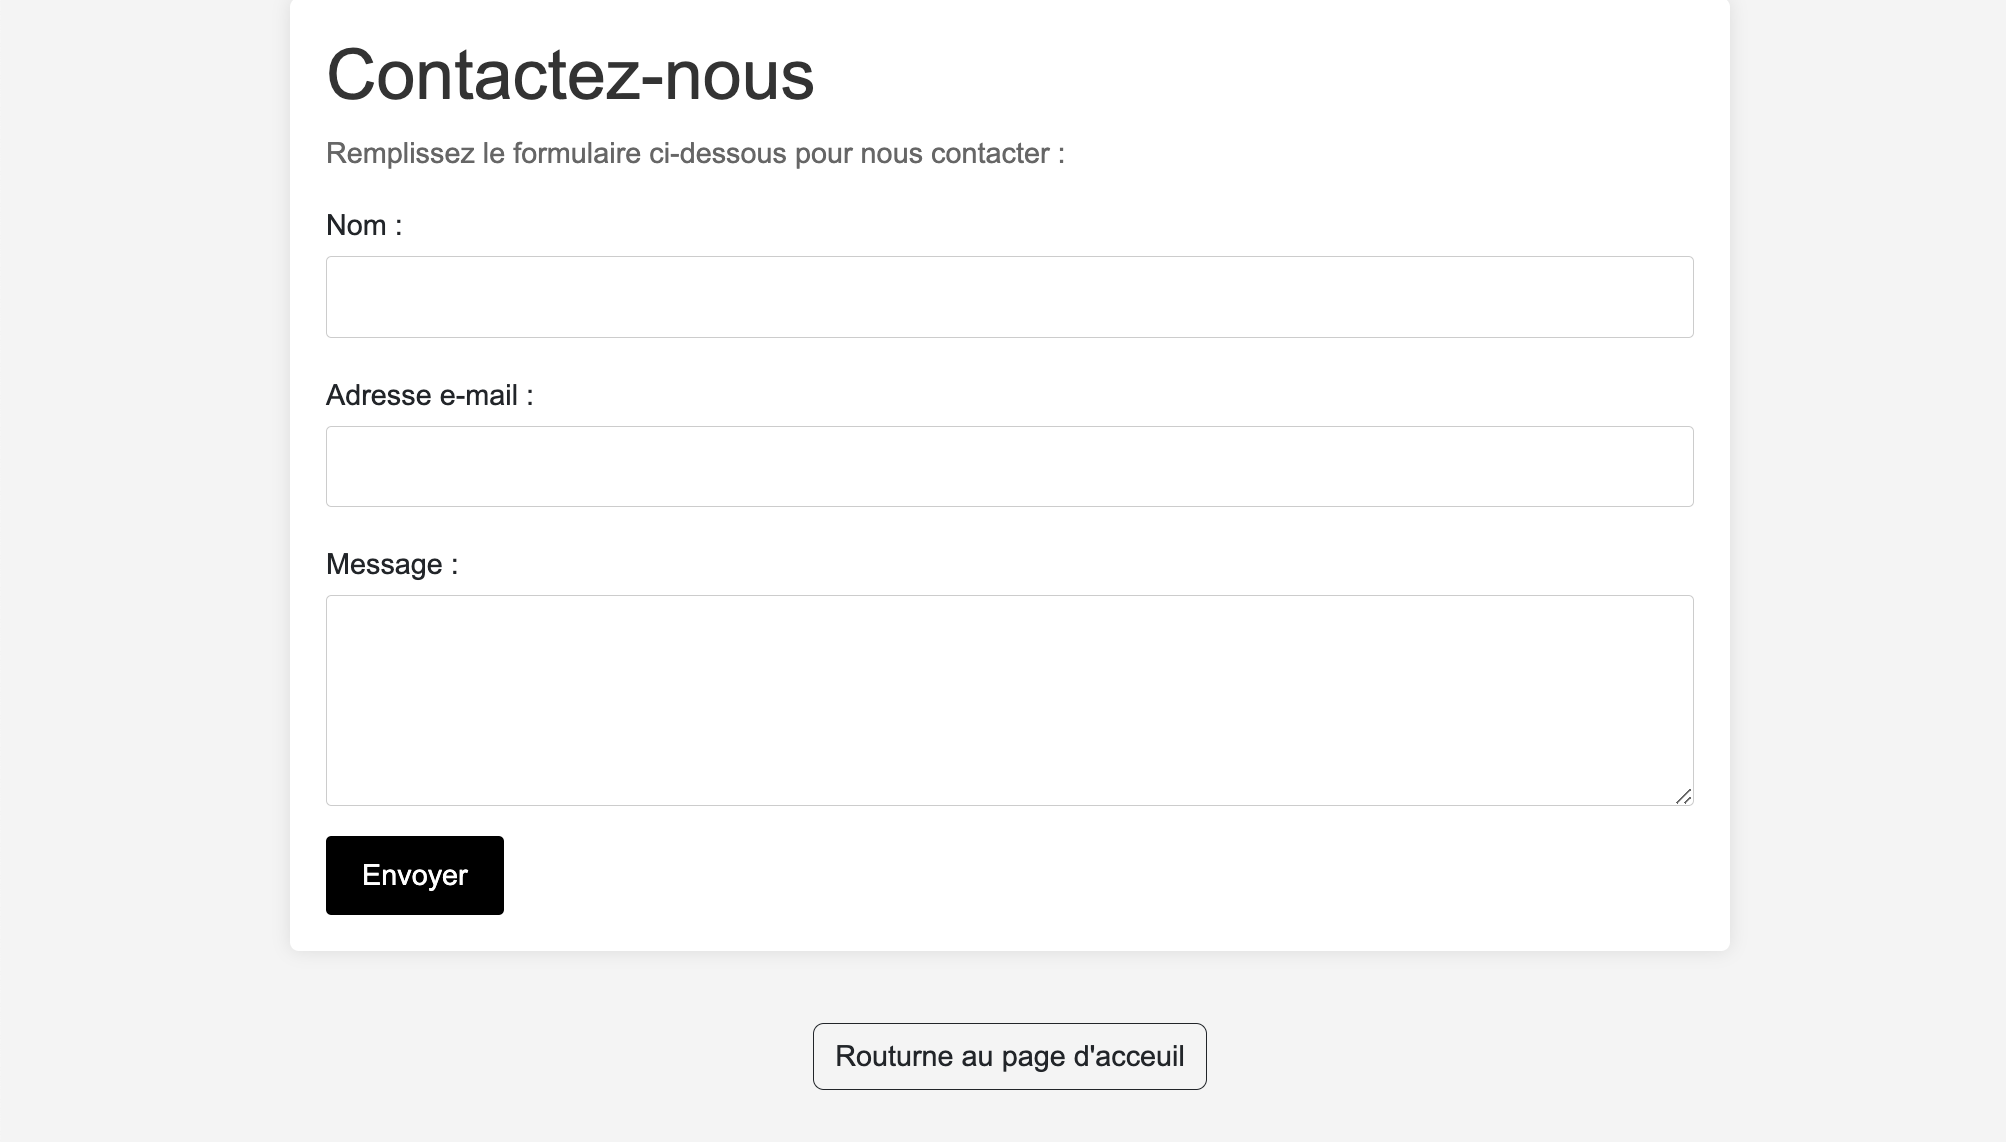2006x1142 pixels.
Task: Click the word 'Routurne' in bottom button
Action: (x=893, y=1056)
